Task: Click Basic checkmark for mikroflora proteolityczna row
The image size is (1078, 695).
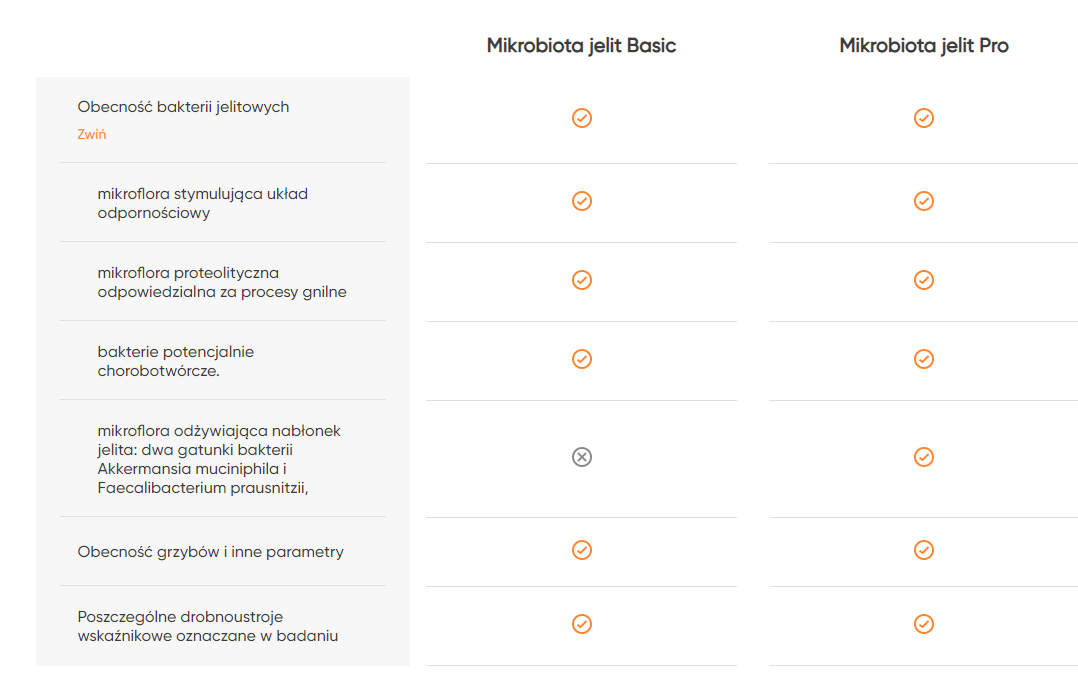Action: [x=582, y=280]
